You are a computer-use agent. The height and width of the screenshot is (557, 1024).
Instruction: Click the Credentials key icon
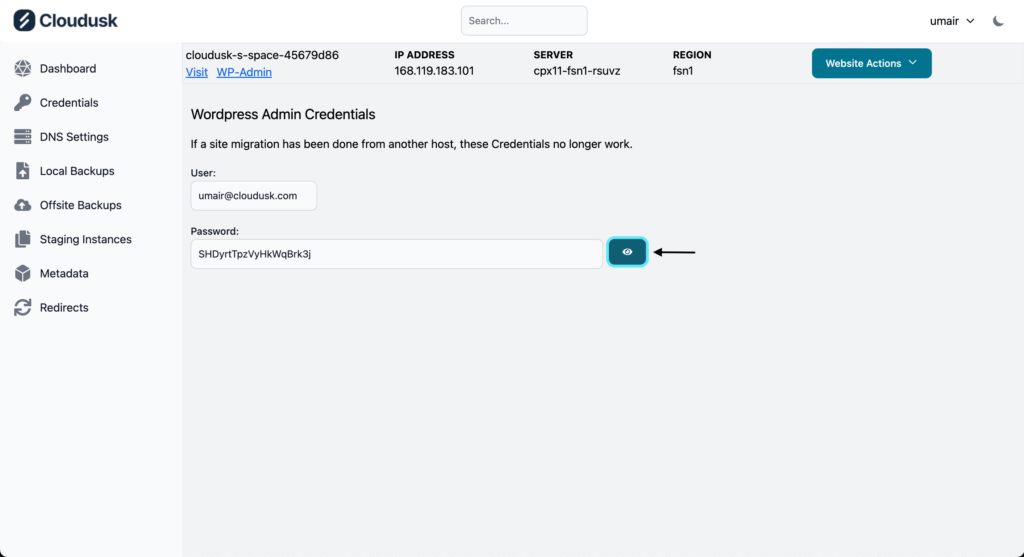point(23,103)
